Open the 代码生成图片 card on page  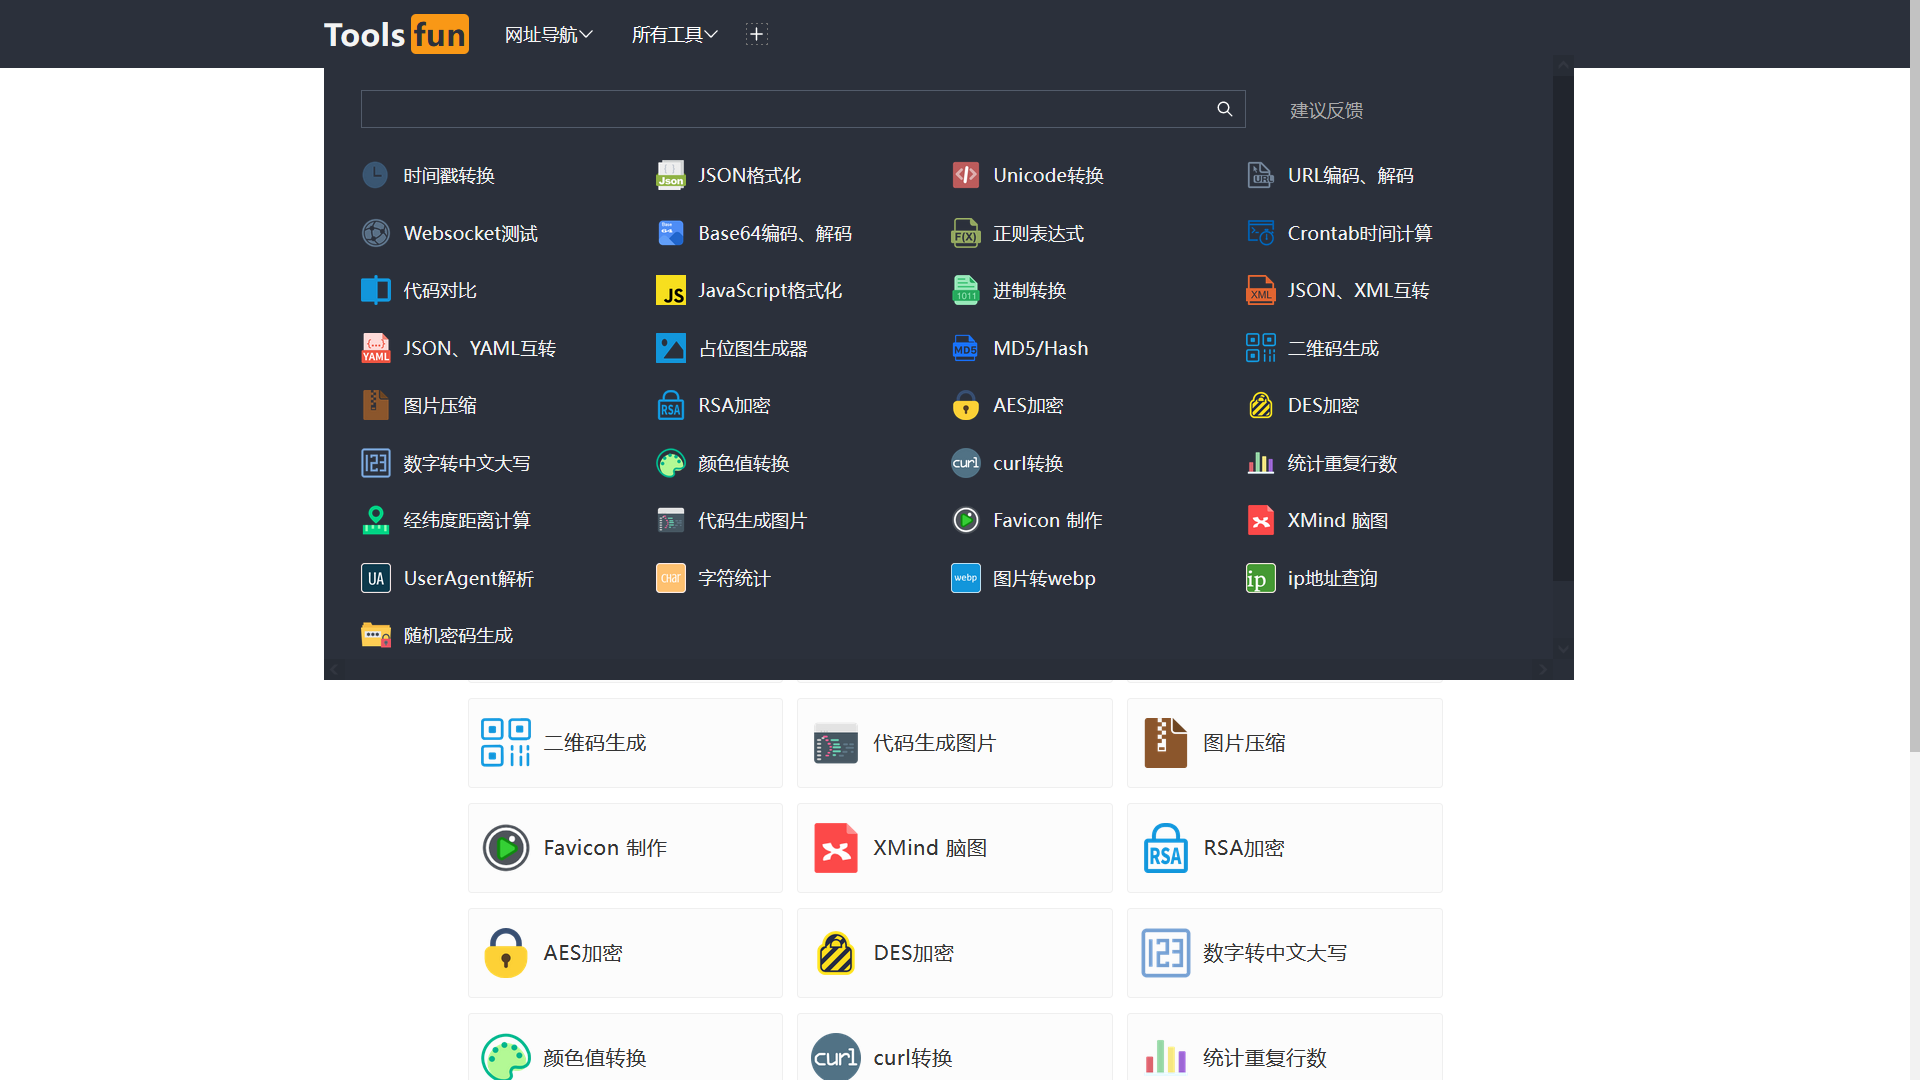pos(955,743)
